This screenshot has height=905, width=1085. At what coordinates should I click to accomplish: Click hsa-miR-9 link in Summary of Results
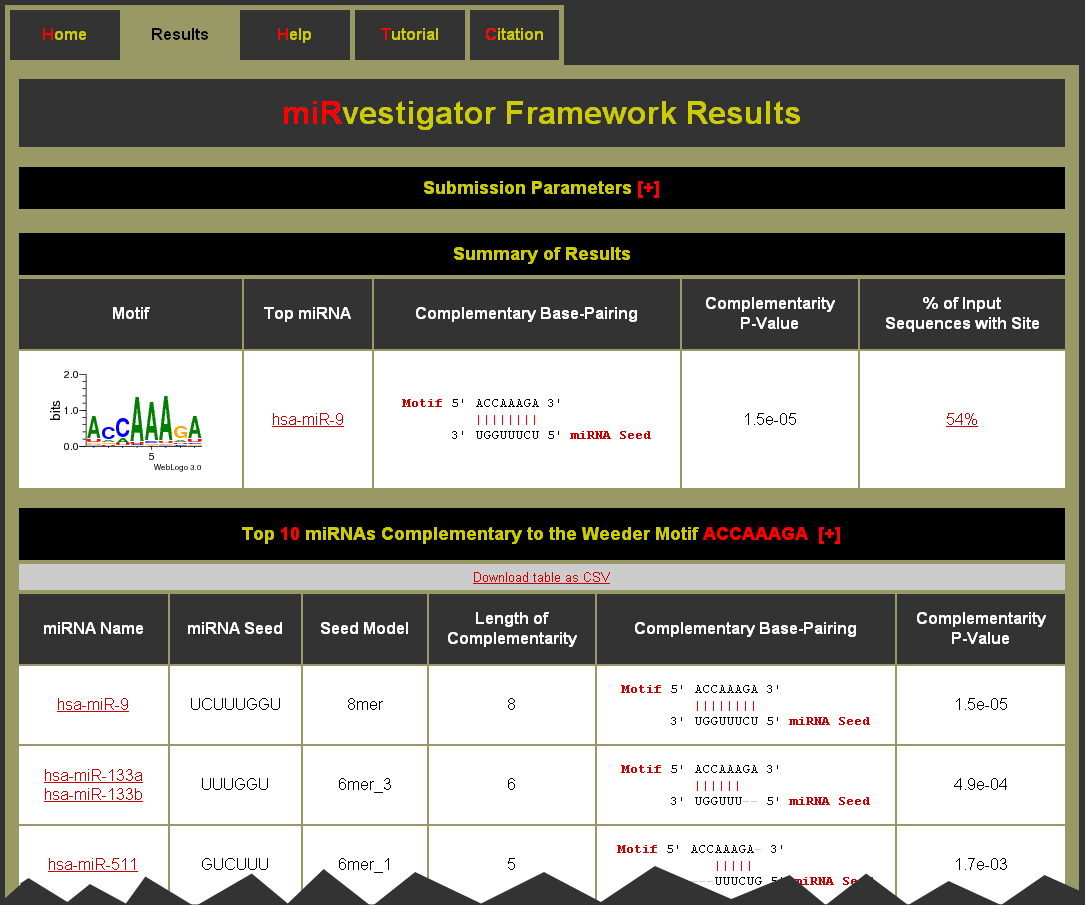click(308, 420)
